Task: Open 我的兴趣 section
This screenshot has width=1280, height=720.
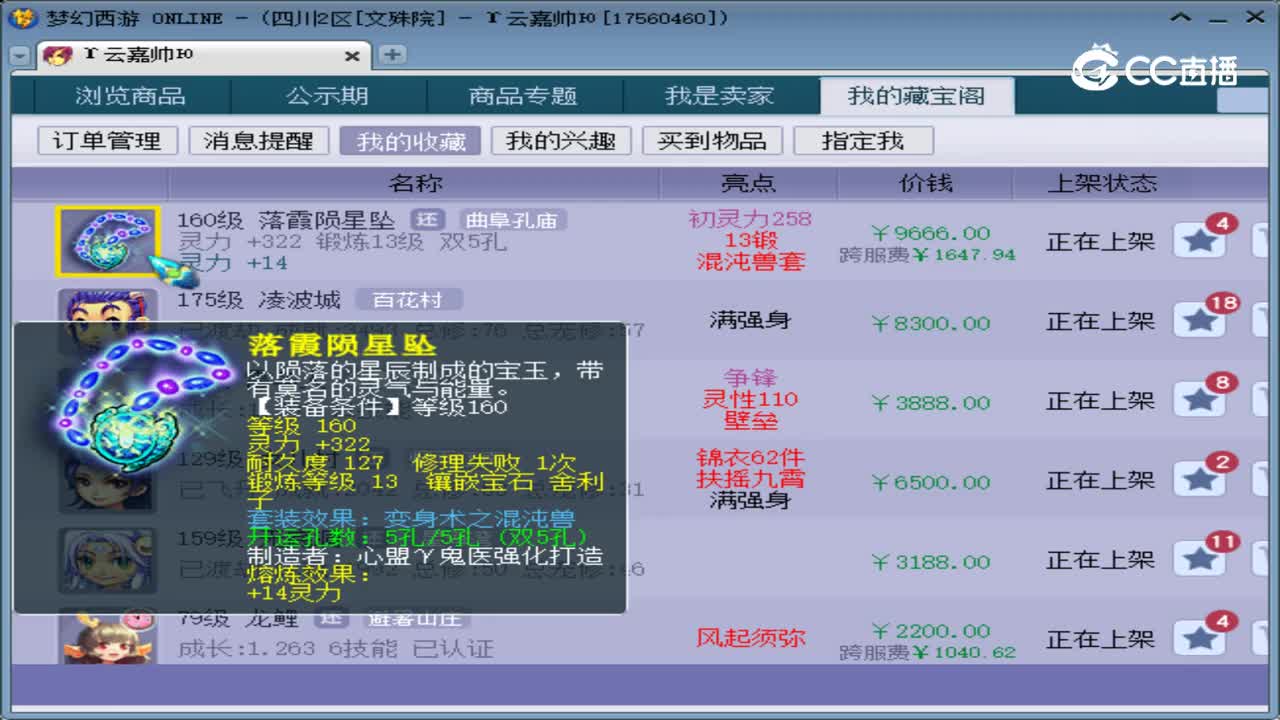Action: [x=561, y=141]
